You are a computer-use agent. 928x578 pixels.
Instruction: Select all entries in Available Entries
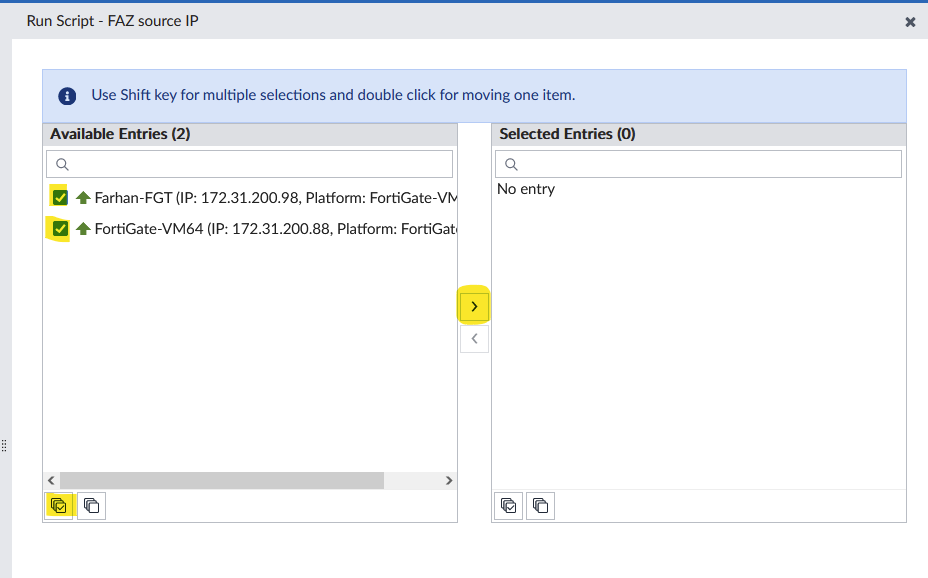(60, 506)
